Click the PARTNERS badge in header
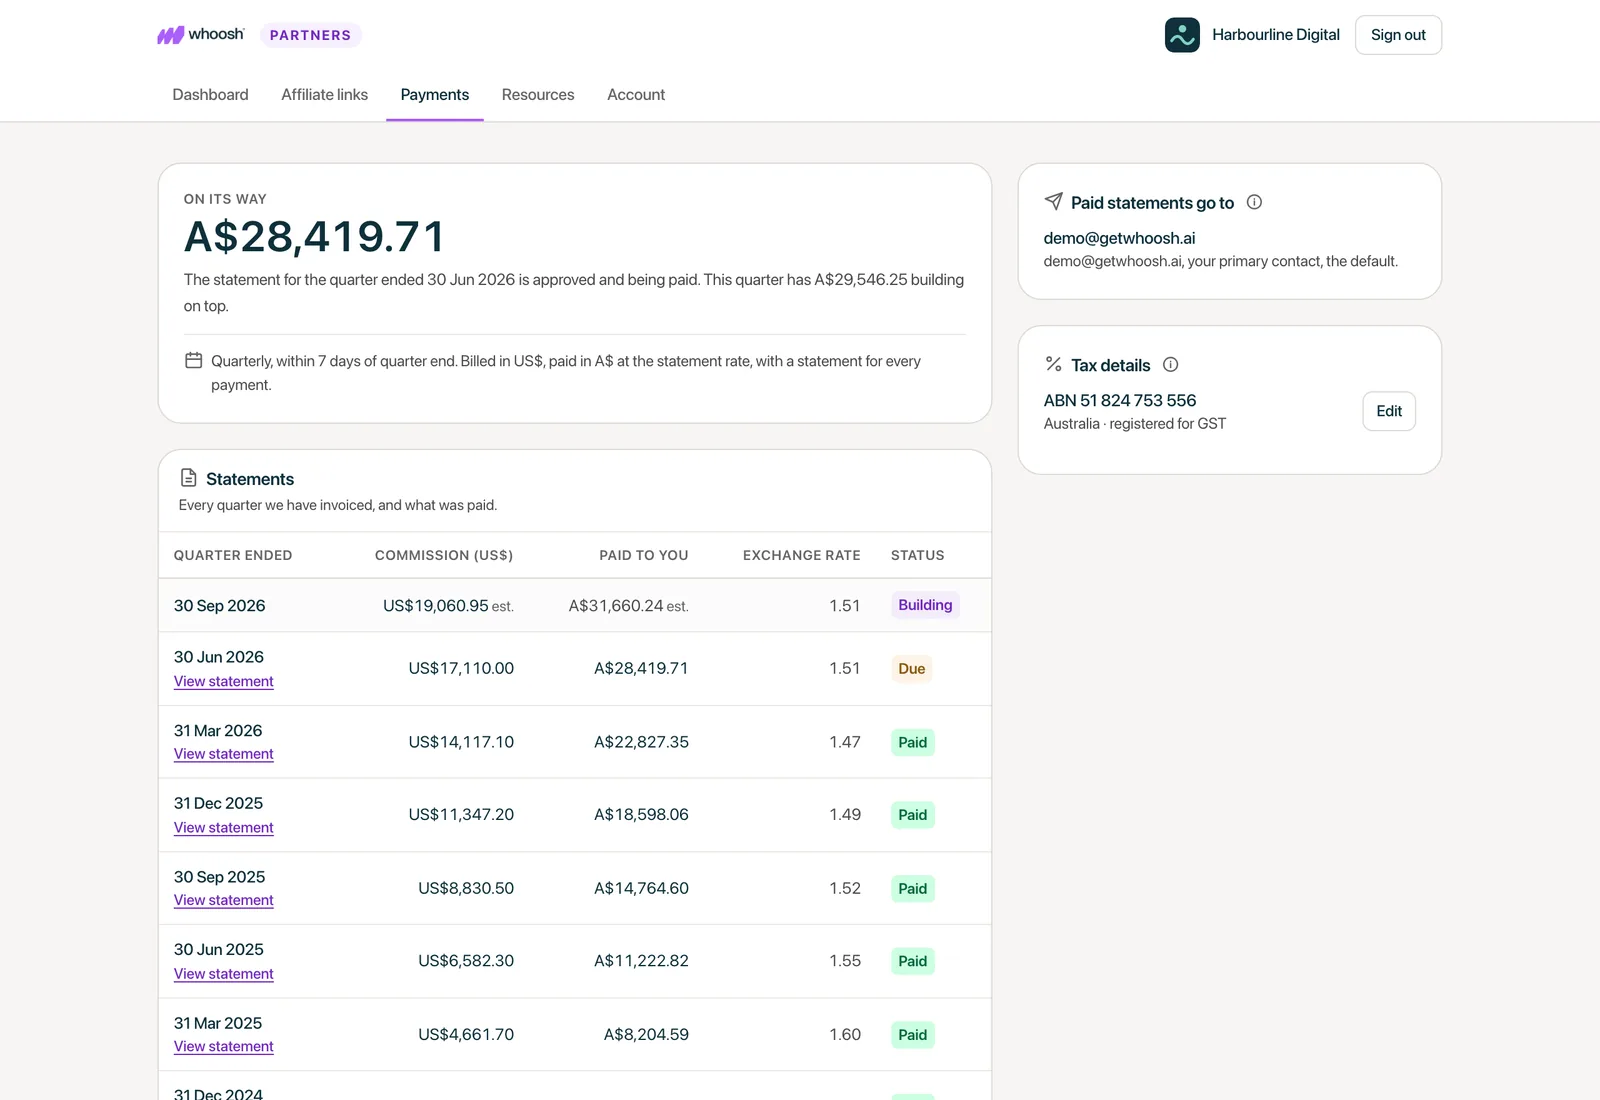Screen dimensions: 1600x1100 click(311, 35)
